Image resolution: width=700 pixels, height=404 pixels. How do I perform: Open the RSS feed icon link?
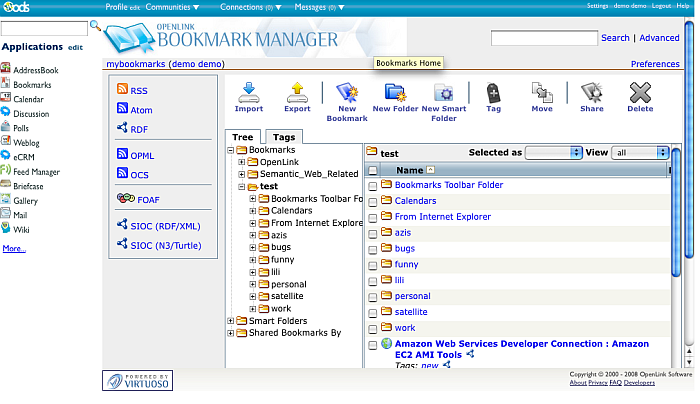pyautogui.click(x=123, y=91)
